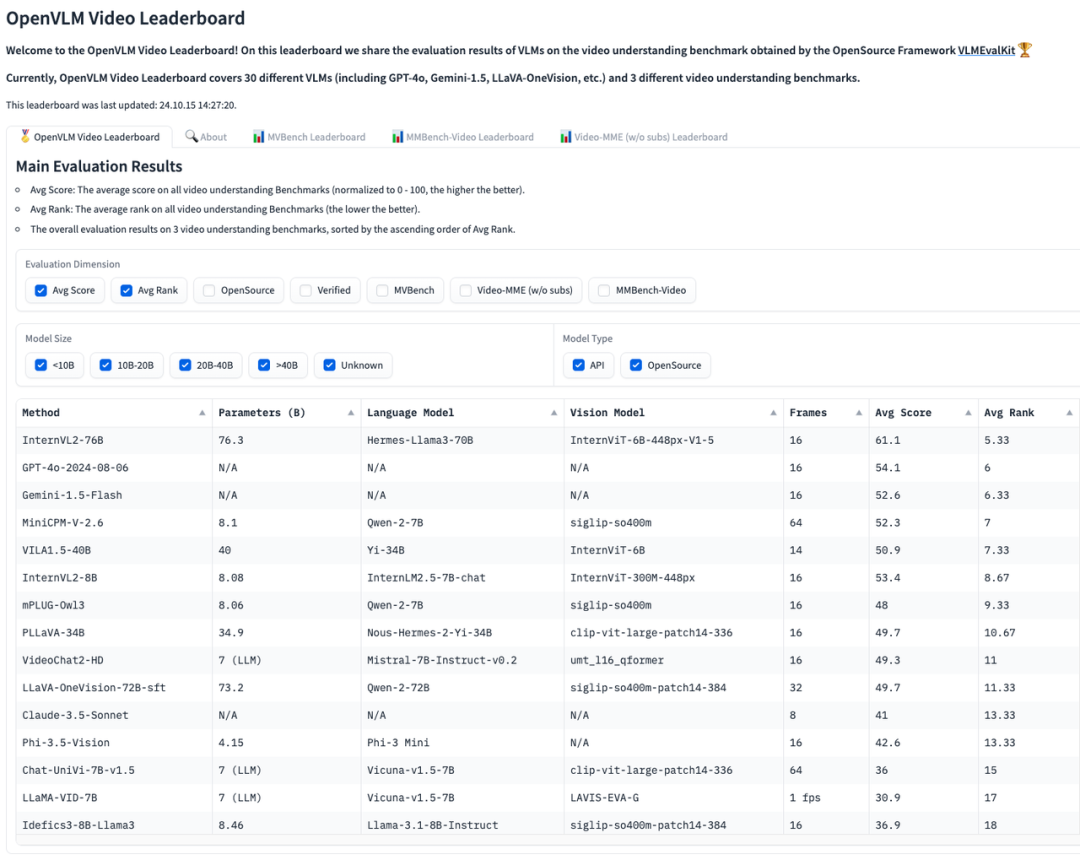Open the VLMEvalKit link
This screenshot has height=860, width=1080.
point(986,50)
